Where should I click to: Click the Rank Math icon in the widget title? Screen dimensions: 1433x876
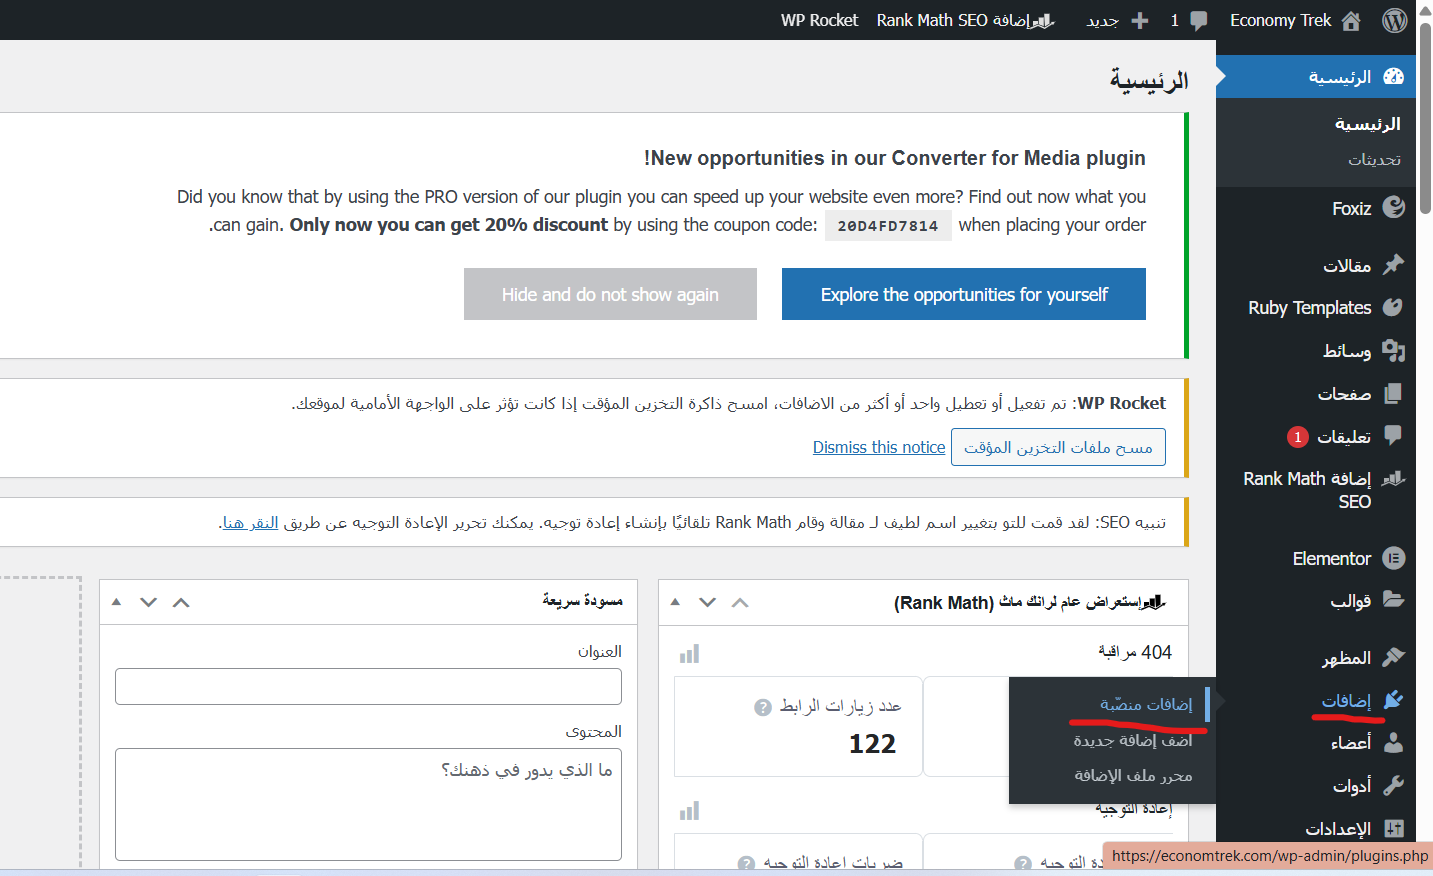(x=1156, y=602)
